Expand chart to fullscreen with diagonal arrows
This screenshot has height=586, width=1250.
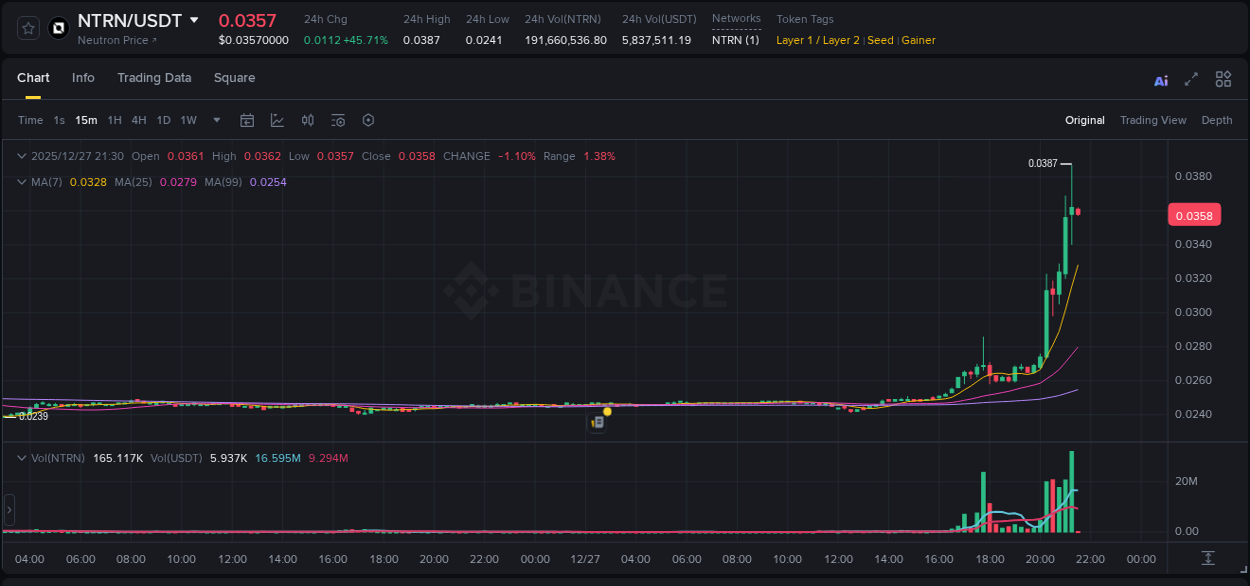1191,79
